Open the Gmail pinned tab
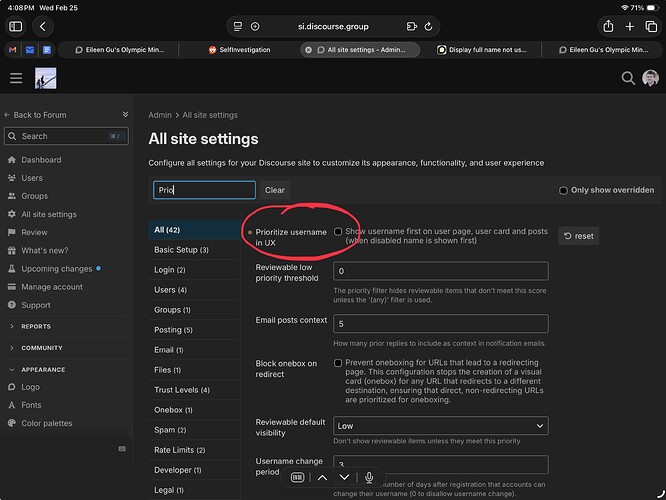Viewport: 666px width, 500px height. pyautogui.click(x=12, y=50)
